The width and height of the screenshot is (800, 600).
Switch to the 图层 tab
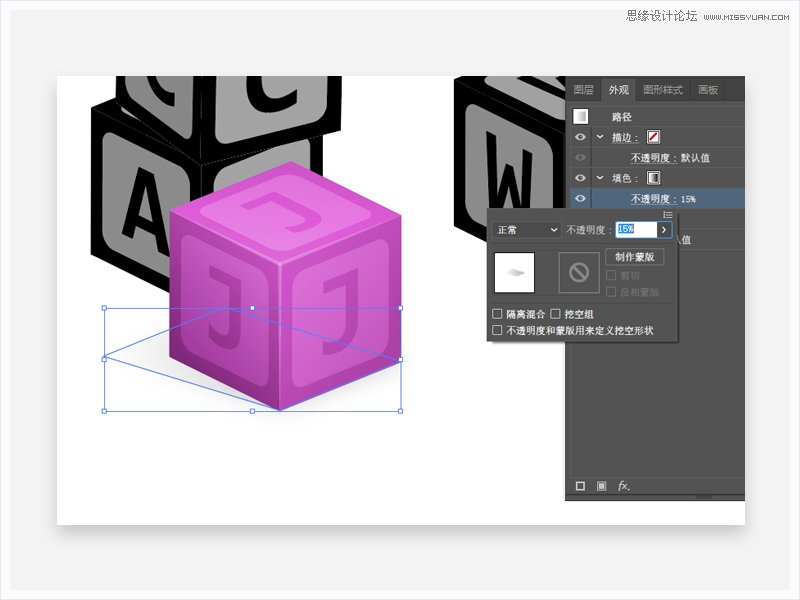click(x=583, y=90)
